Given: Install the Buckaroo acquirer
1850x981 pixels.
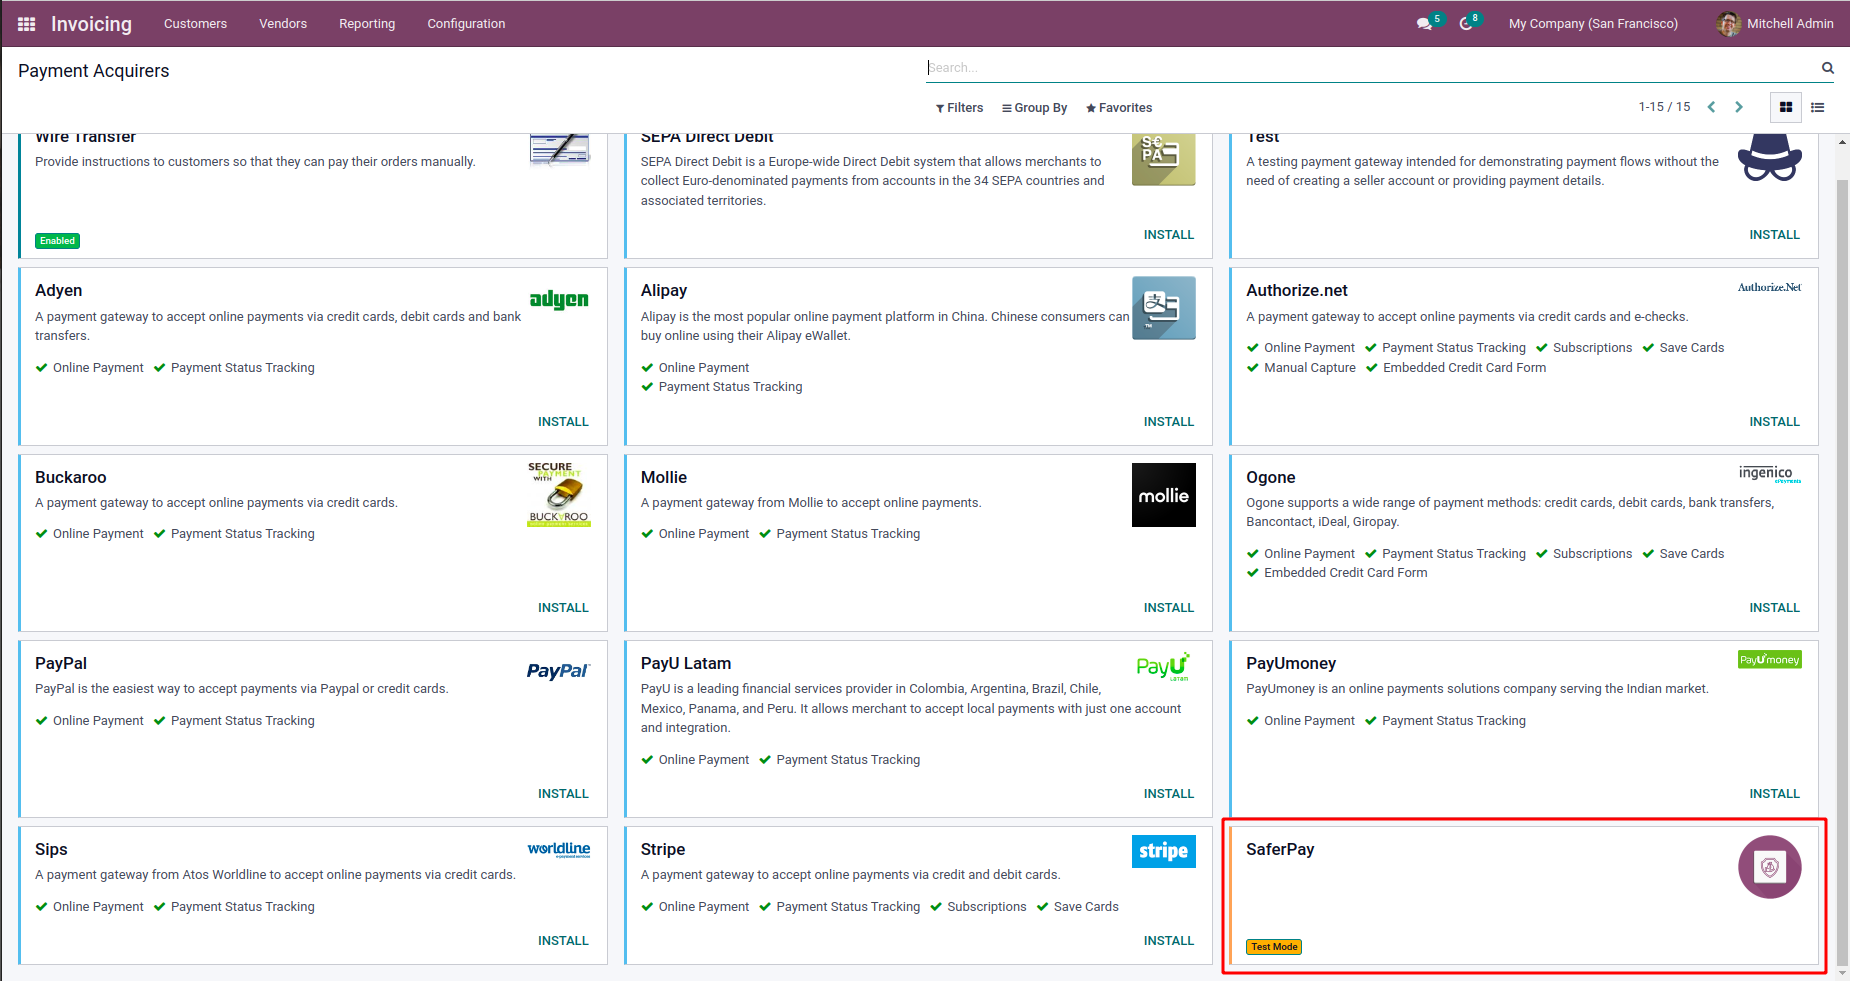Looking at the screenshot, I should tap(563, 608).
